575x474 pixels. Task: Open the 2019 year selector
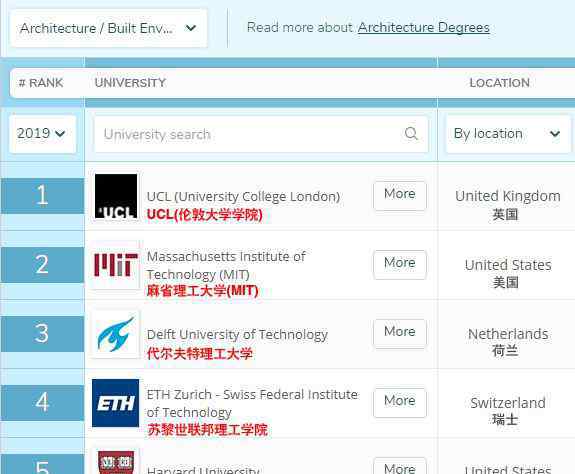(42, 134)
